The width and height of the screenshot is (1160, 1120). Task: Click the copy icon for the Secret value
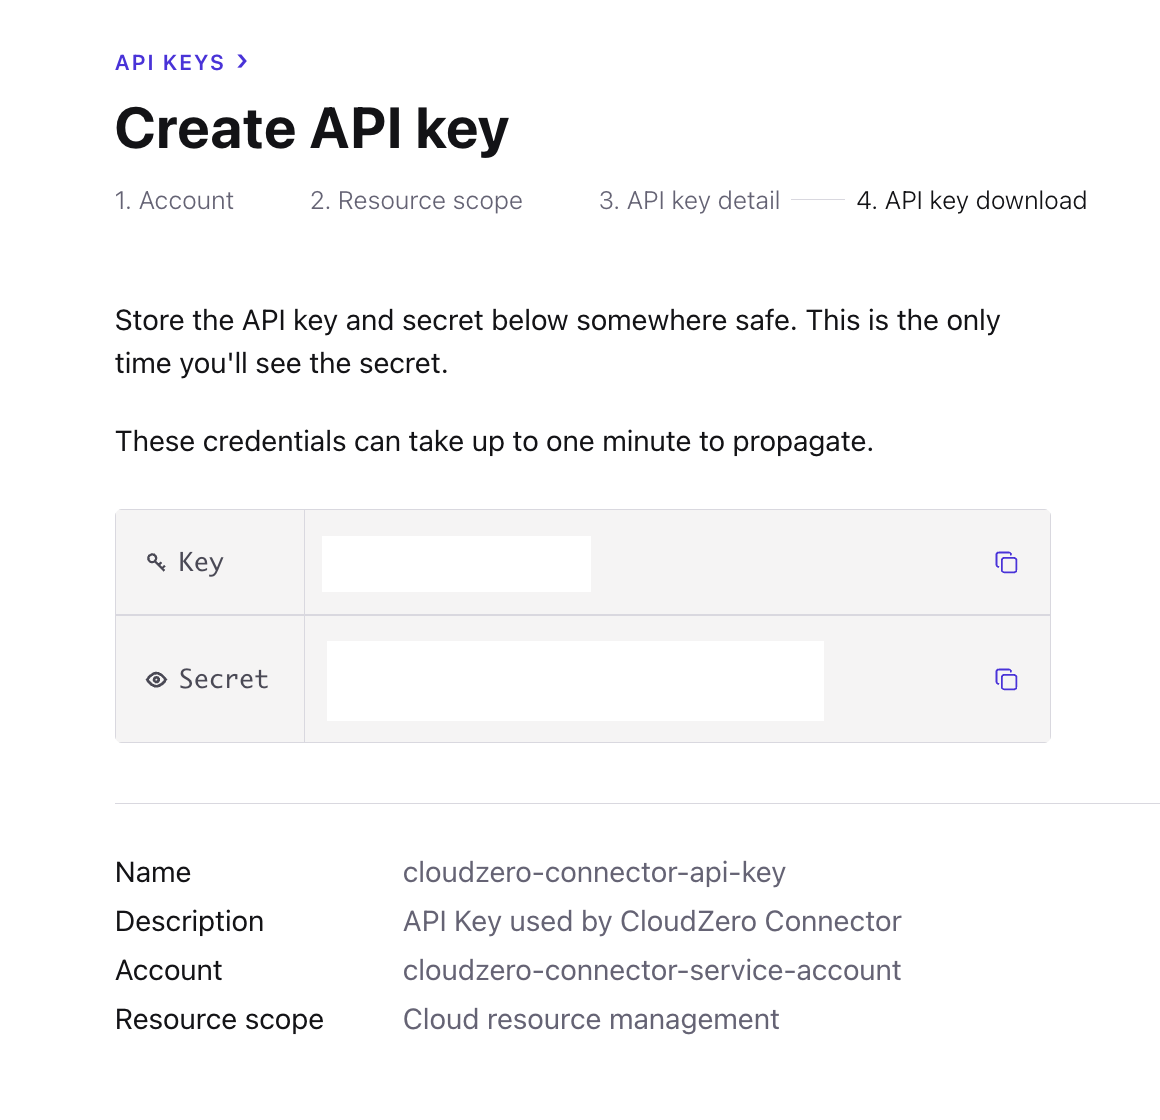(1006, 679)
